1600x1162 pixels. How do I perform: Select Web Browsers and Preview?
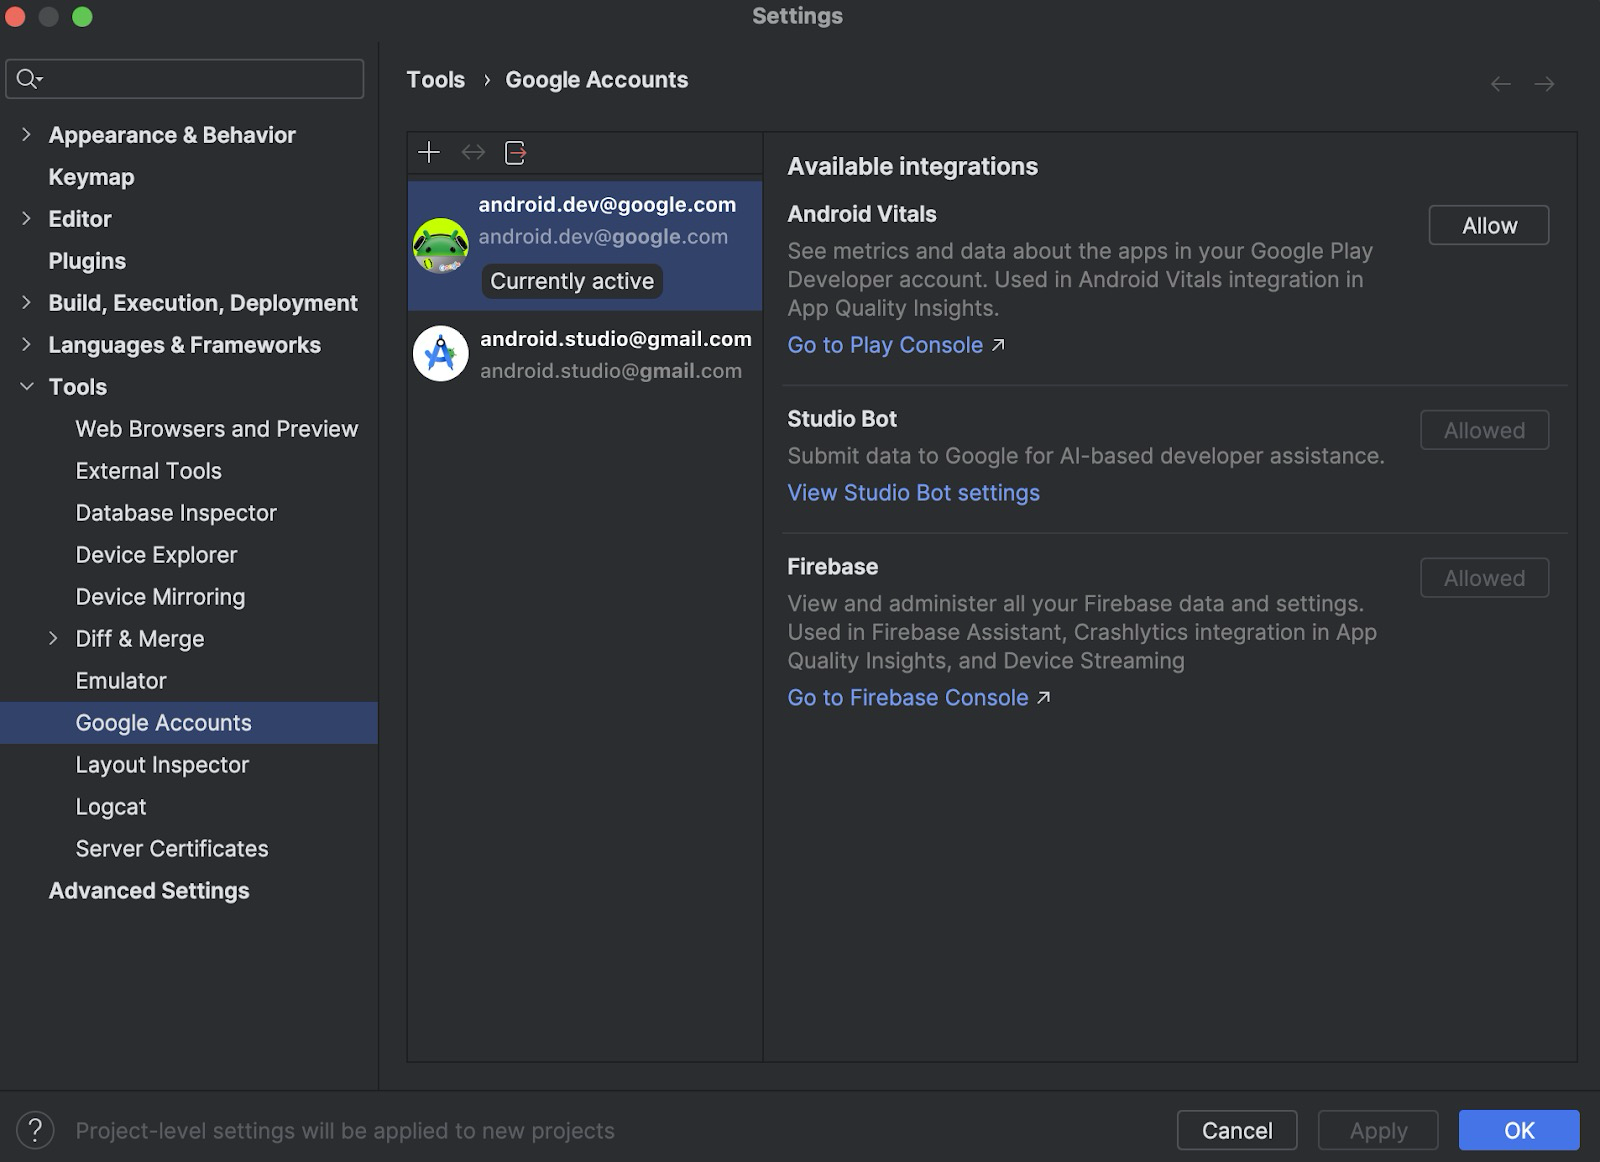click(x=216, y=429)
